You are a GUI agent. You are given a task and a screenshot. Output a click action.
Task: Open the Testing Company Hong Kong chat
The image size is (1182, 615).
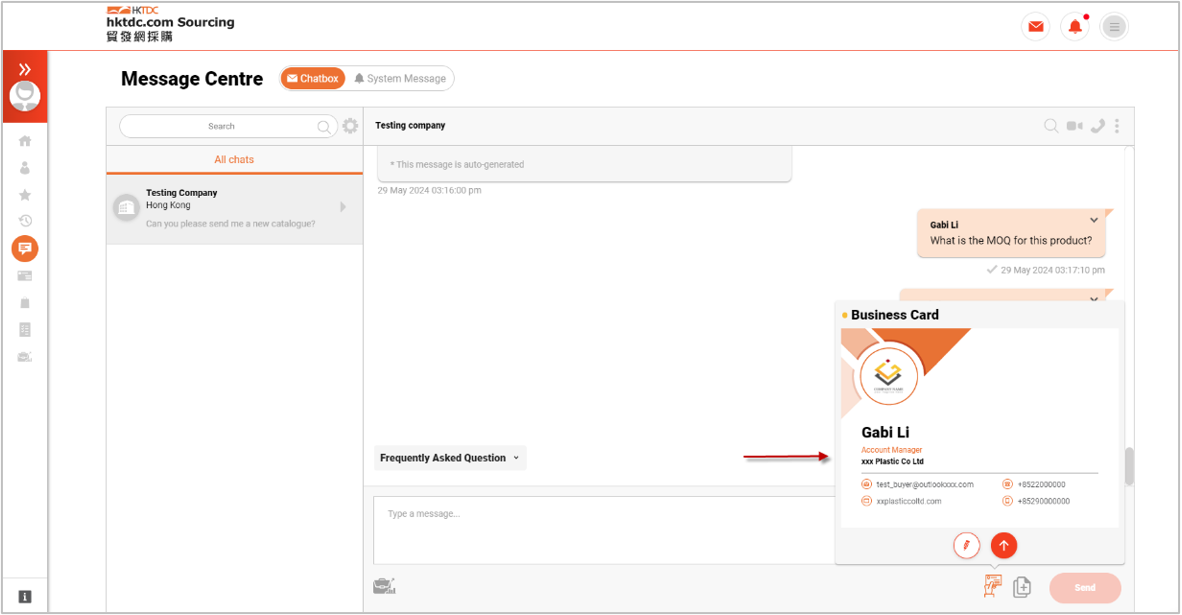[234, 209]
